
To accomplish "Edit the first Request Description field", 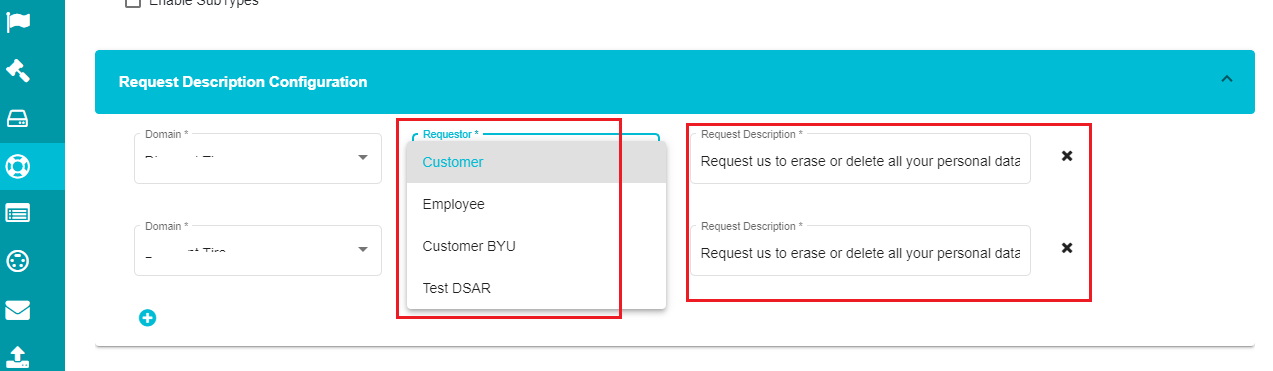I will [860, 159].
